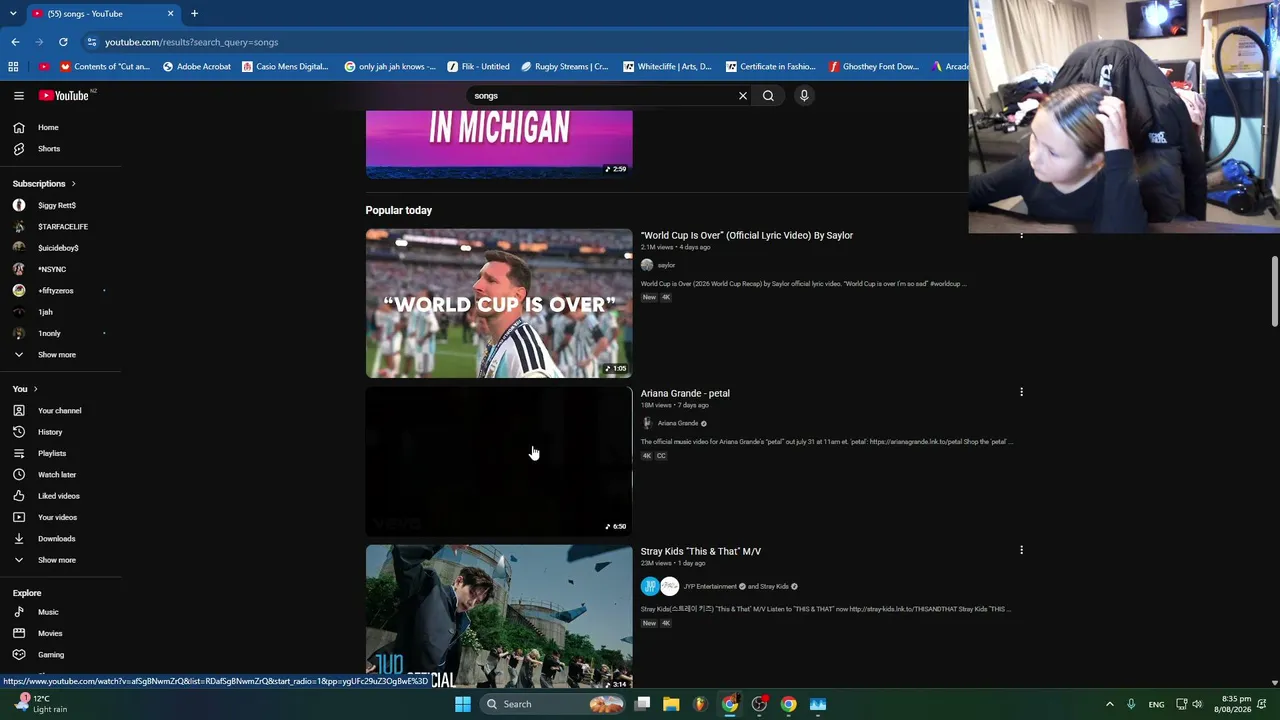Clear the songs search query
1280x720 pixels.
click(743, 96)
